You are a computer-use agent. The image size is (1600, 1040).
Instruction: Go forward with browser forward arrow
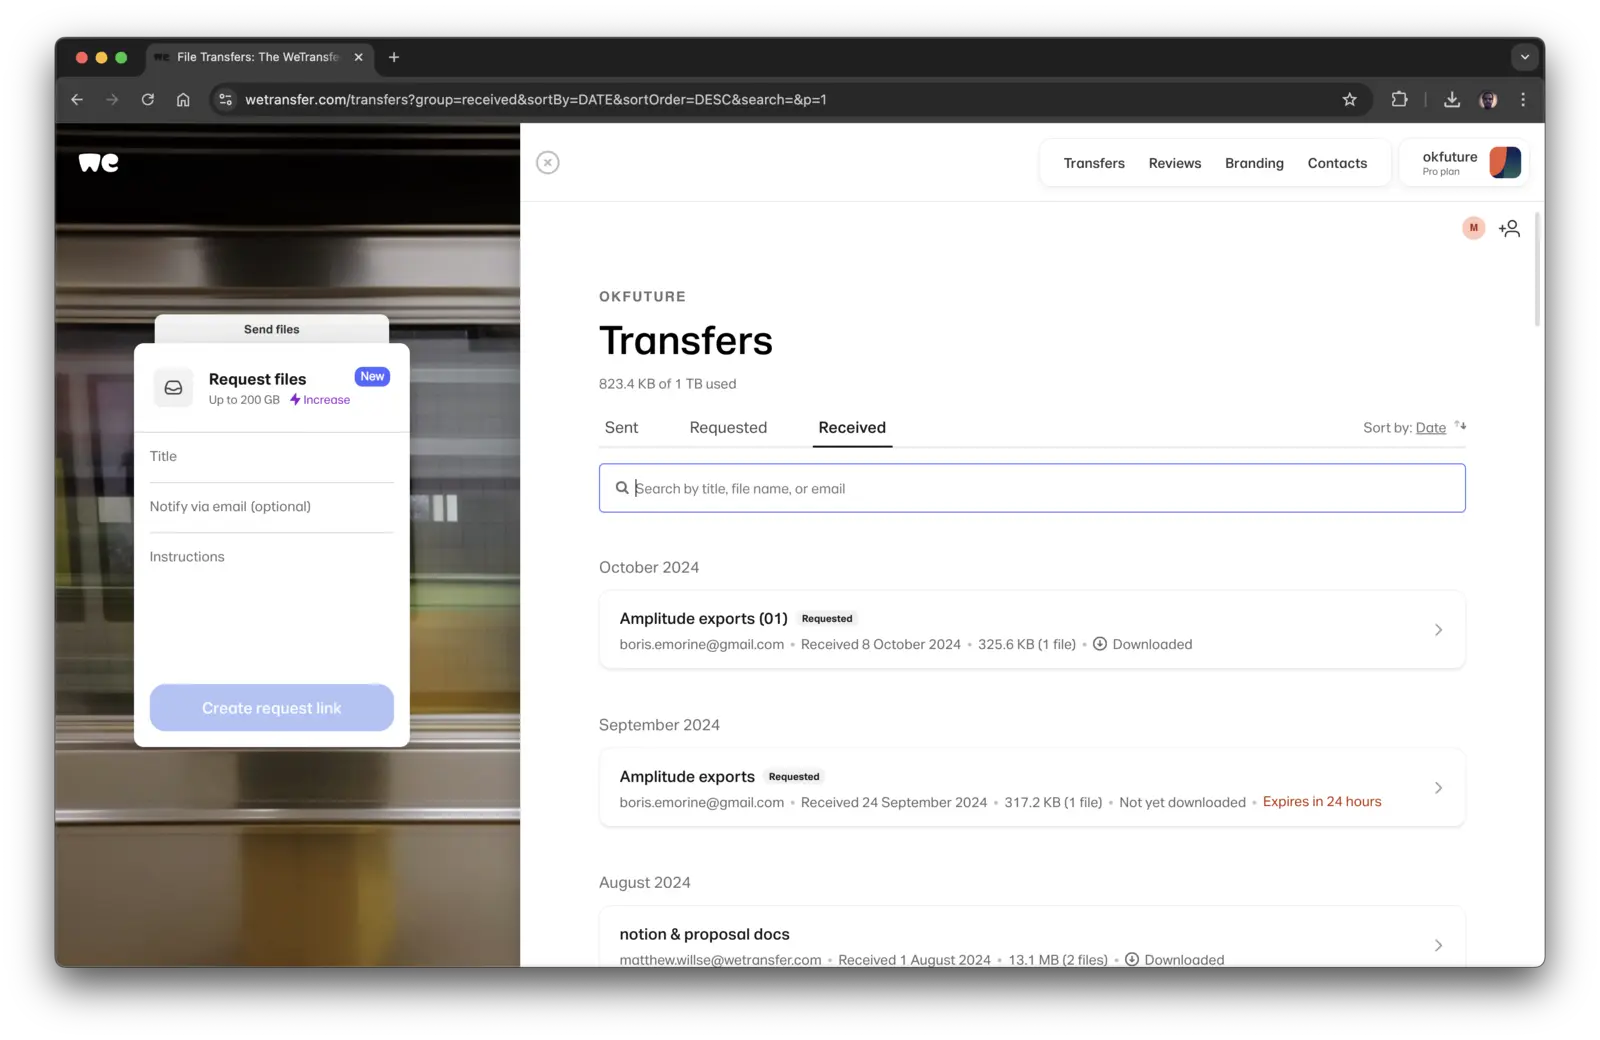pyautogui.click(x=112, y=100)
